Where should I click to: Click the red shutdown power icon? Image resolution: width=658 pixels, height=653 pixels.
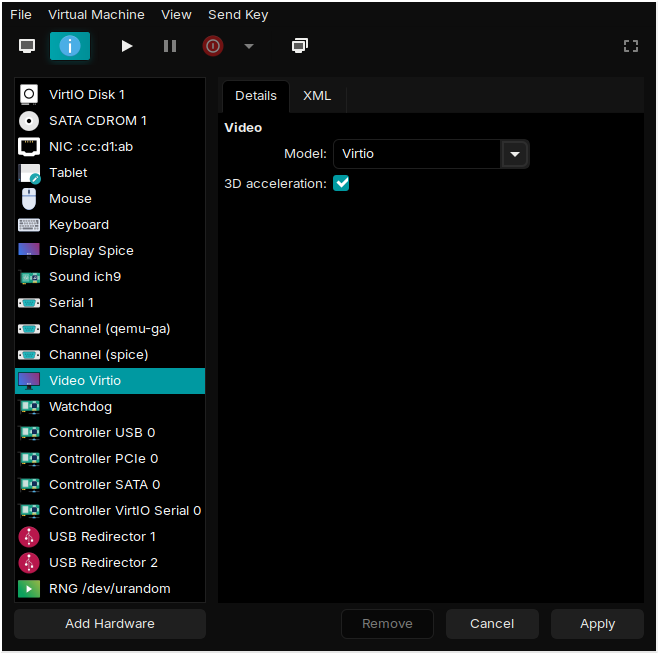pos(213,46)
